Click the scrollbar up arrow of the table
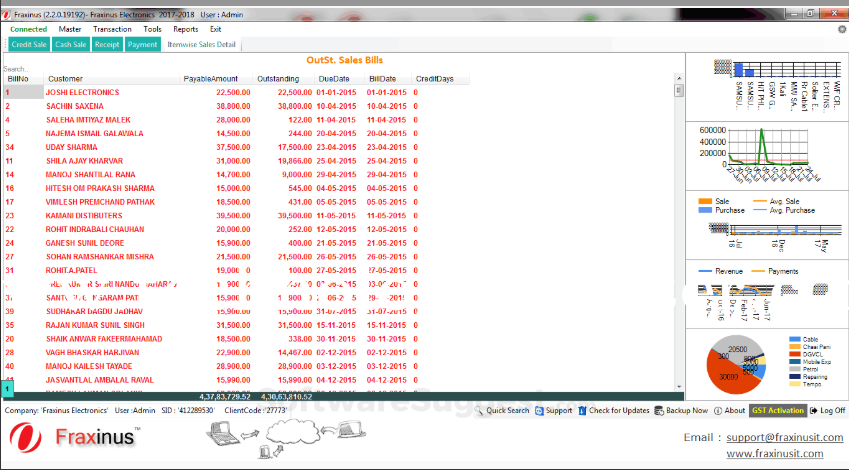 pos(679,79)
